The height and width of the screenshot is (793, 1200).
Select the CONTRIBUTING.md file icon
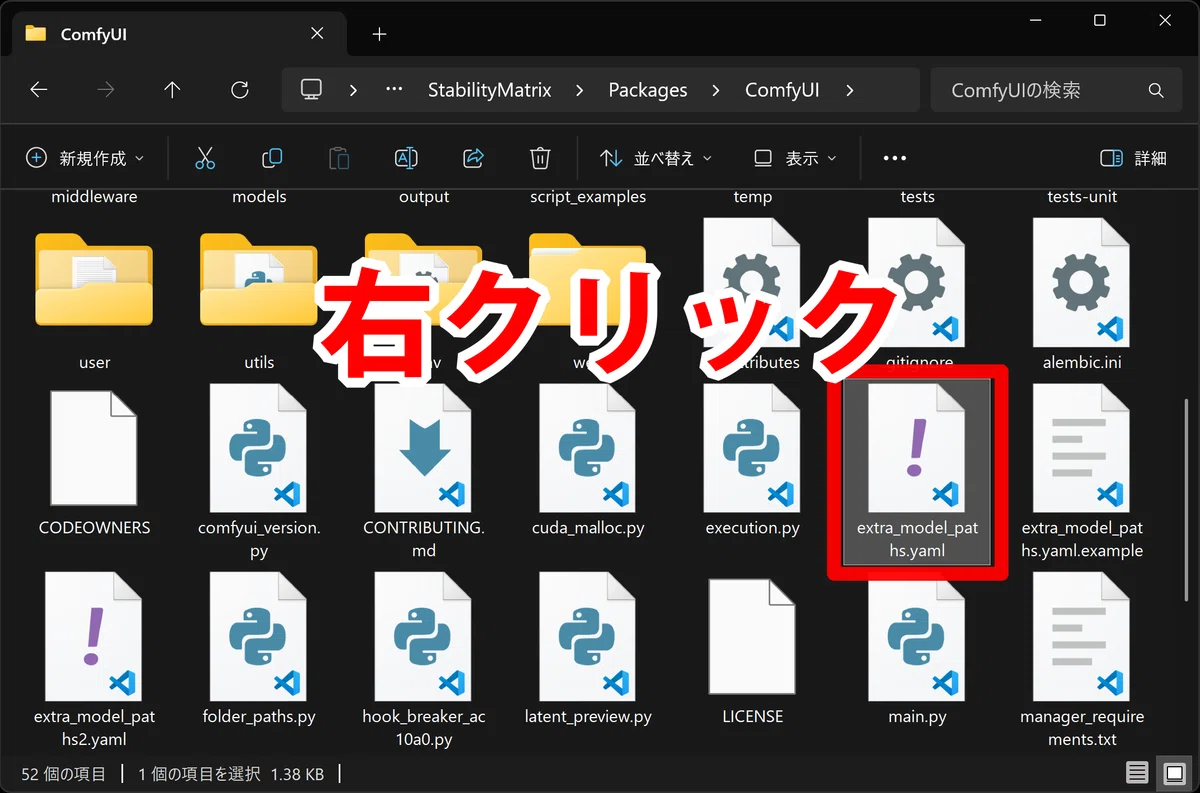pyautogui.click(x=423, y=448)
